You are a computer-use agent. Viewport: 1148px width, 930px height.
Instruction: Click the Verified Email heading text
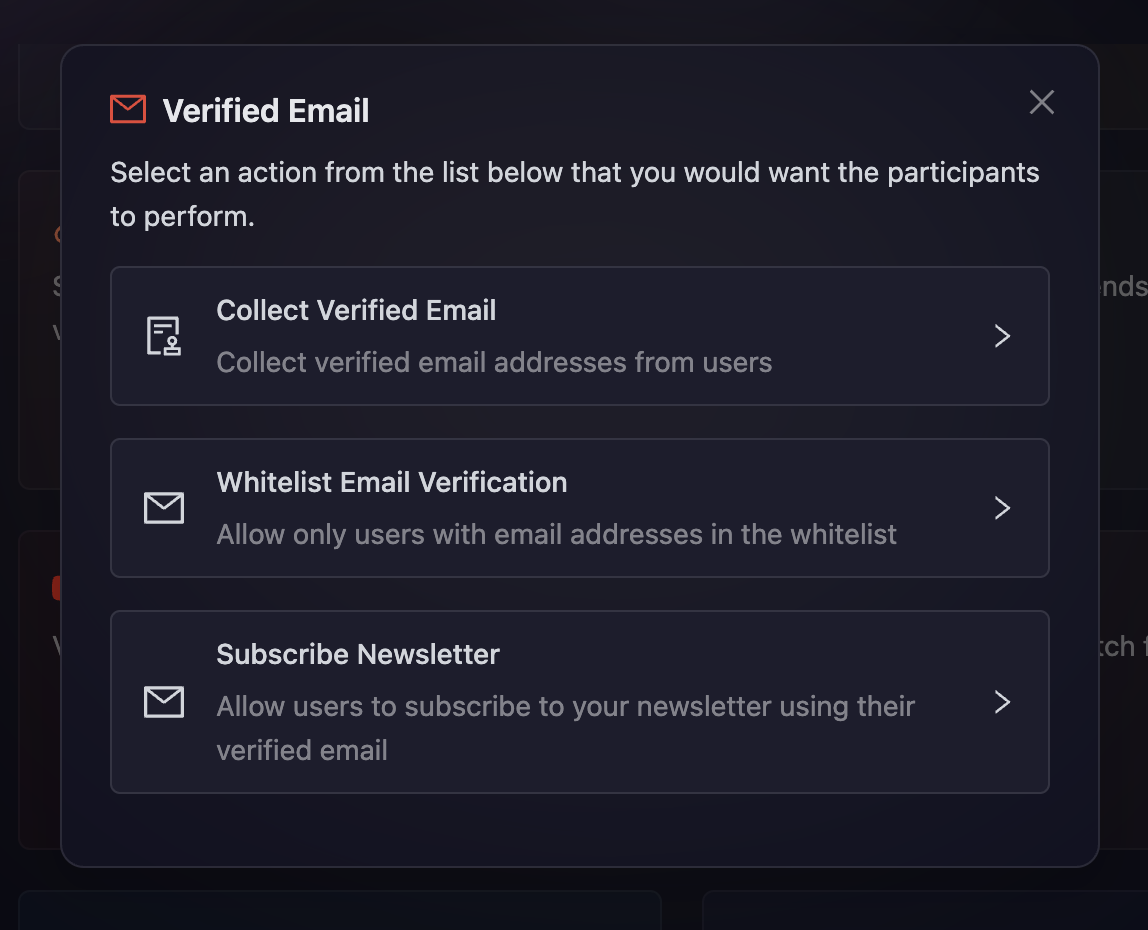click(265, 110)
